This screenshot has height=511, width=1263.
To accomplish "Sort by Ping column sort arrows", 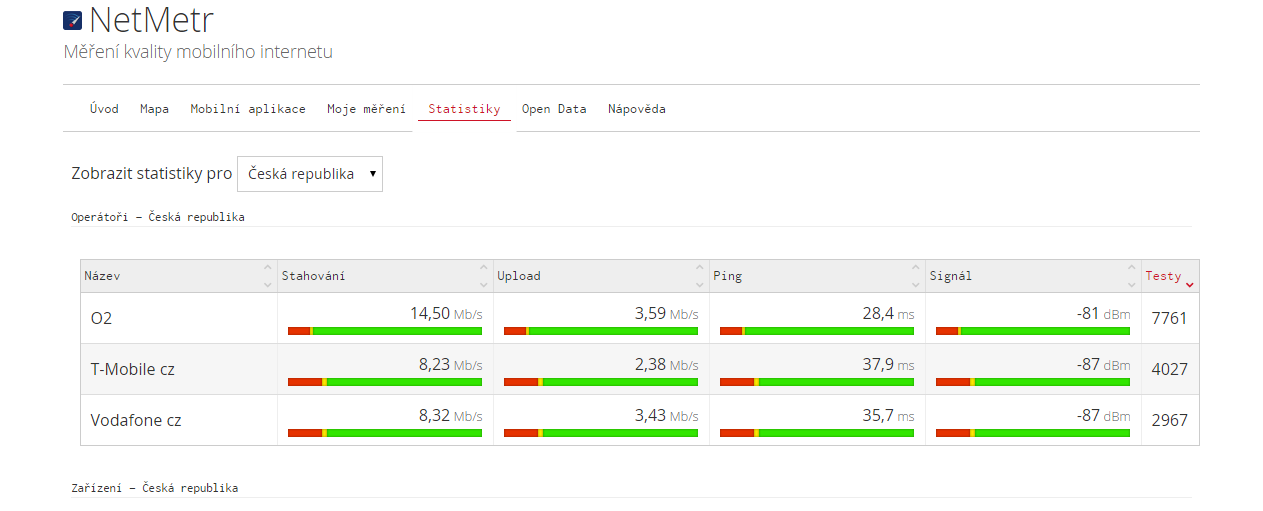I will point(915,276).
